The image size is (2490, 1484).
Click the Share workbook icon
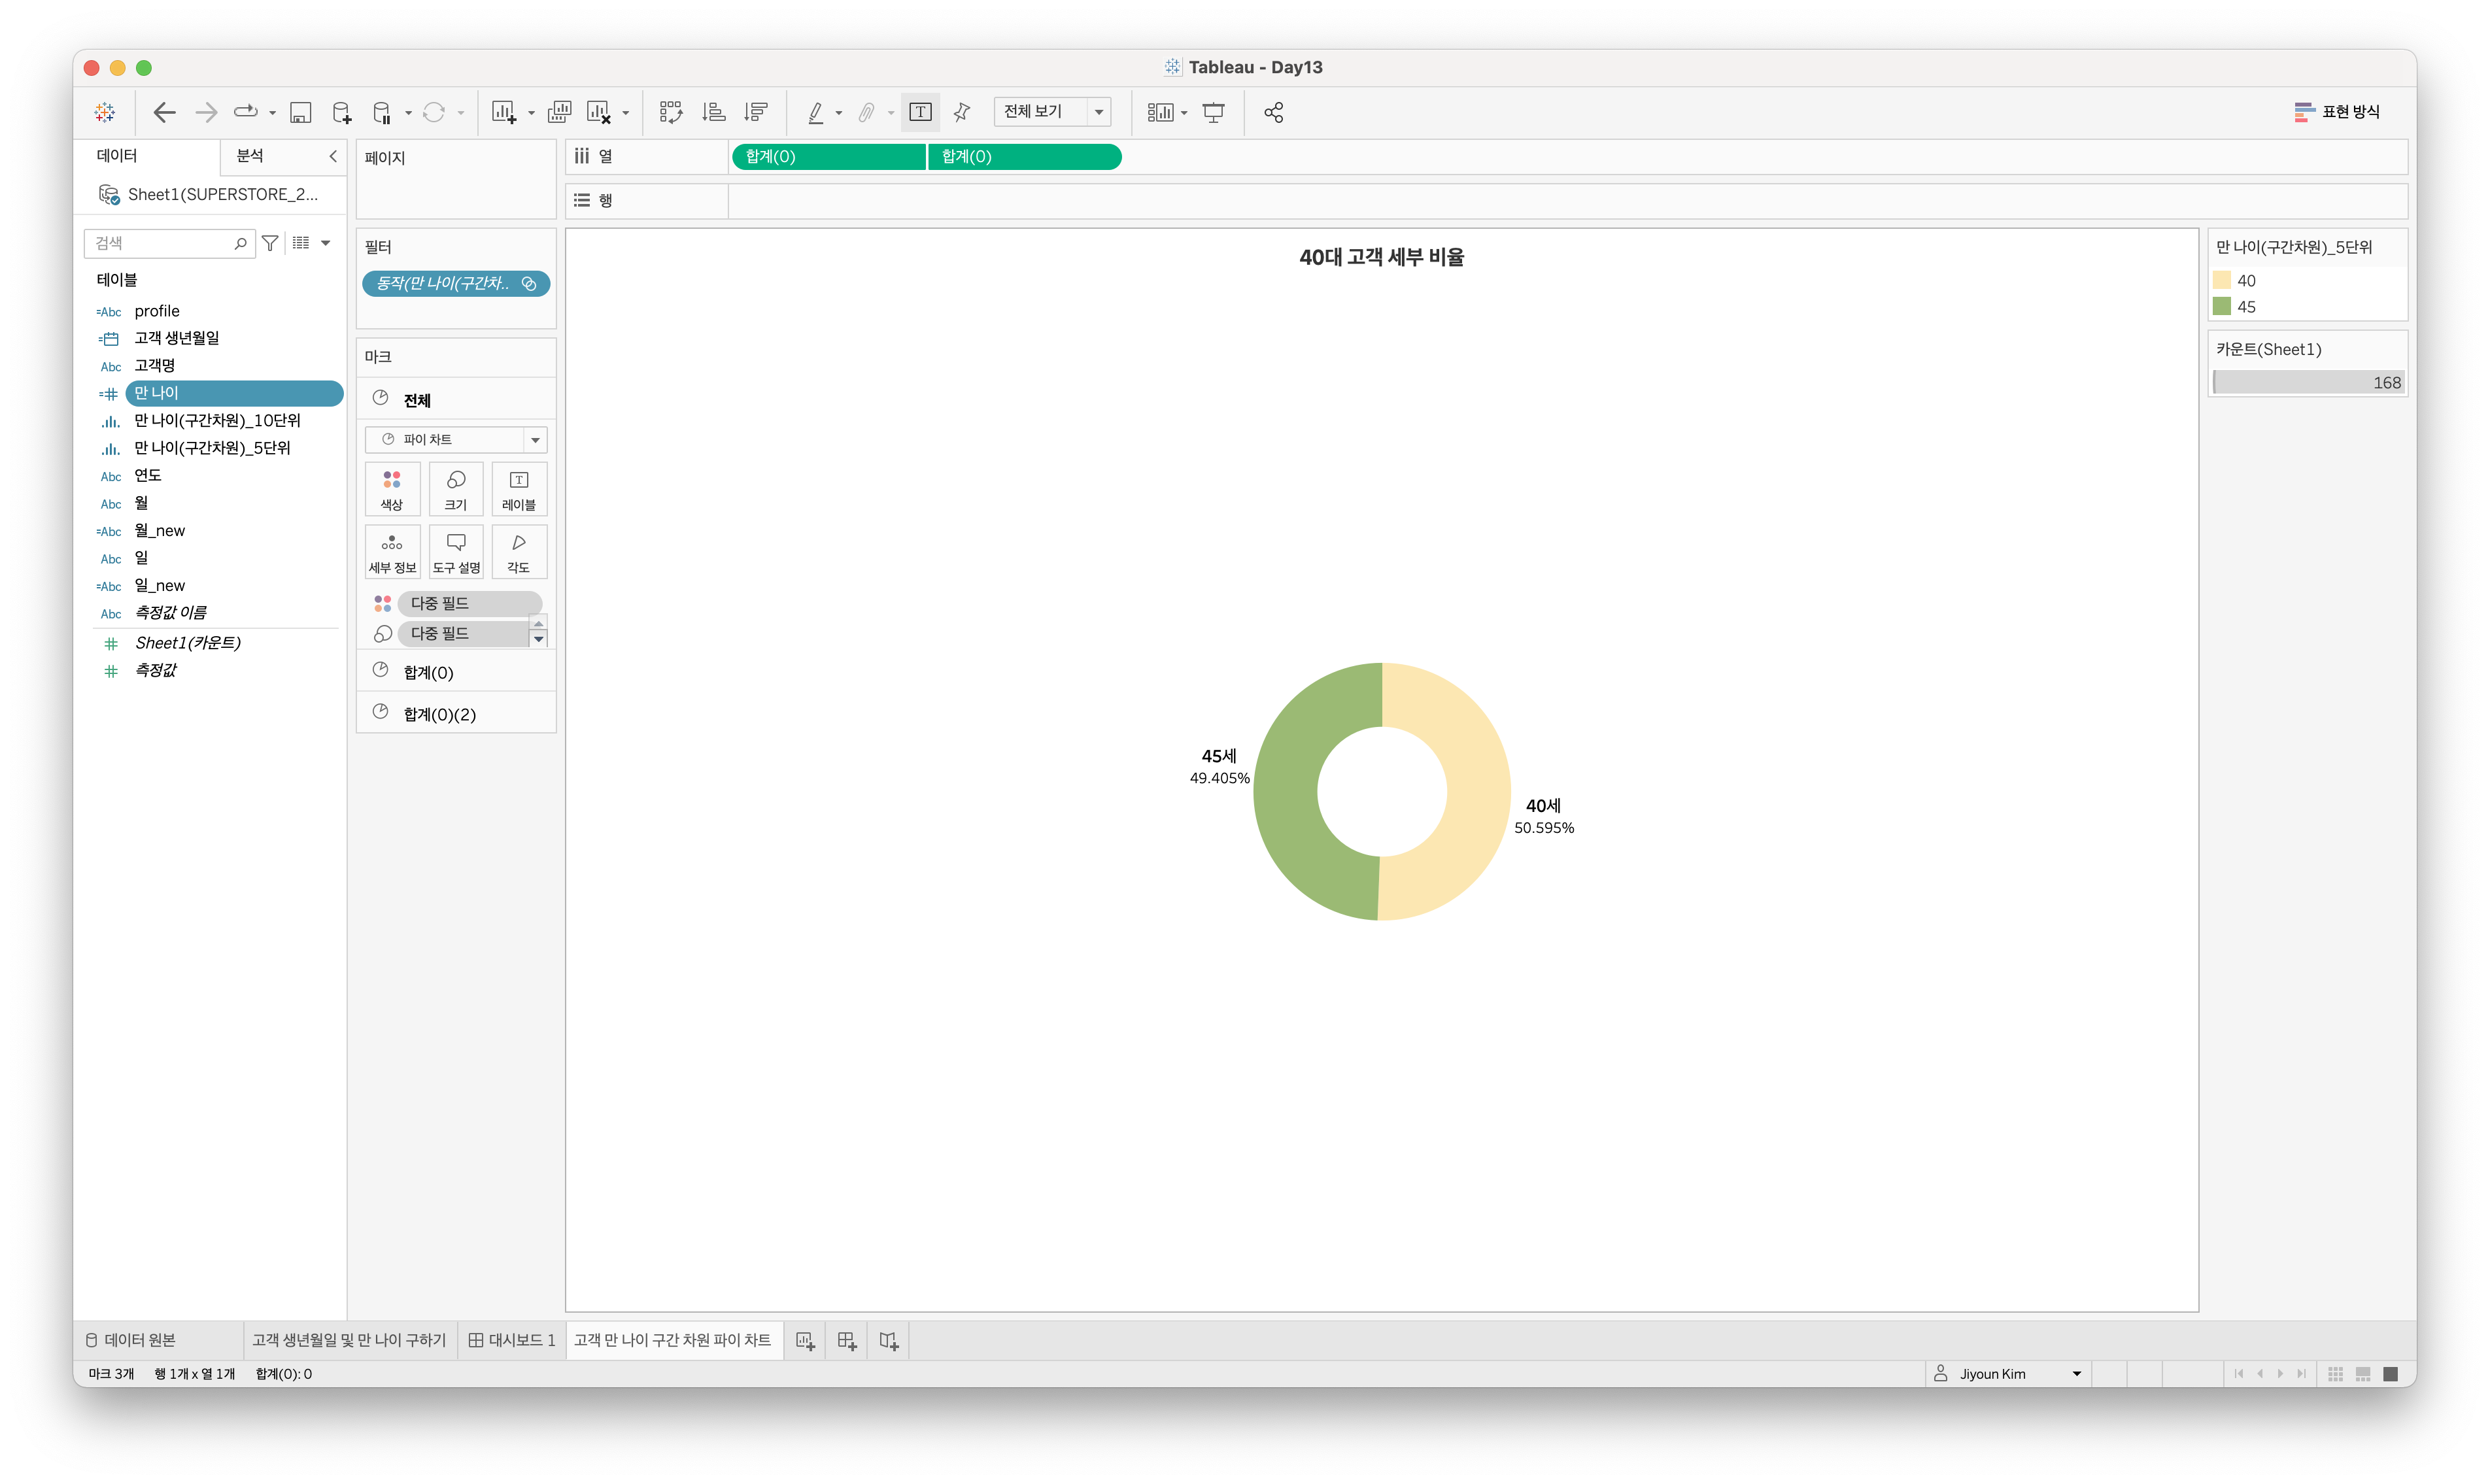pyautogui.click(x=1273, y=112)
